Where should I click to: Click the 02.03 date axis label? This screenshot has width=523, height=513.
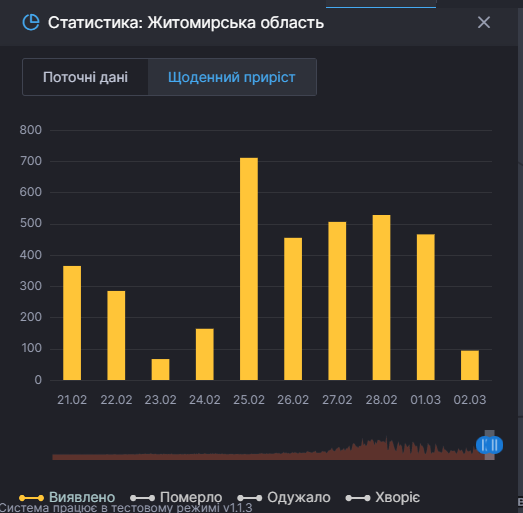[470, 400]
